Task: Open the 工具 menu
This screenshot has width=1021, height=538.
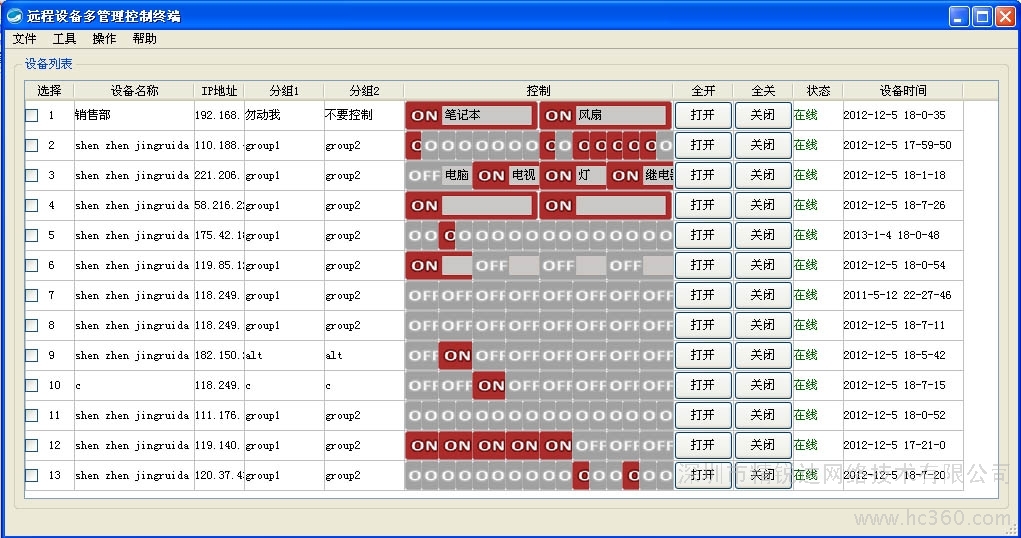Action: [x=64, y=39]
